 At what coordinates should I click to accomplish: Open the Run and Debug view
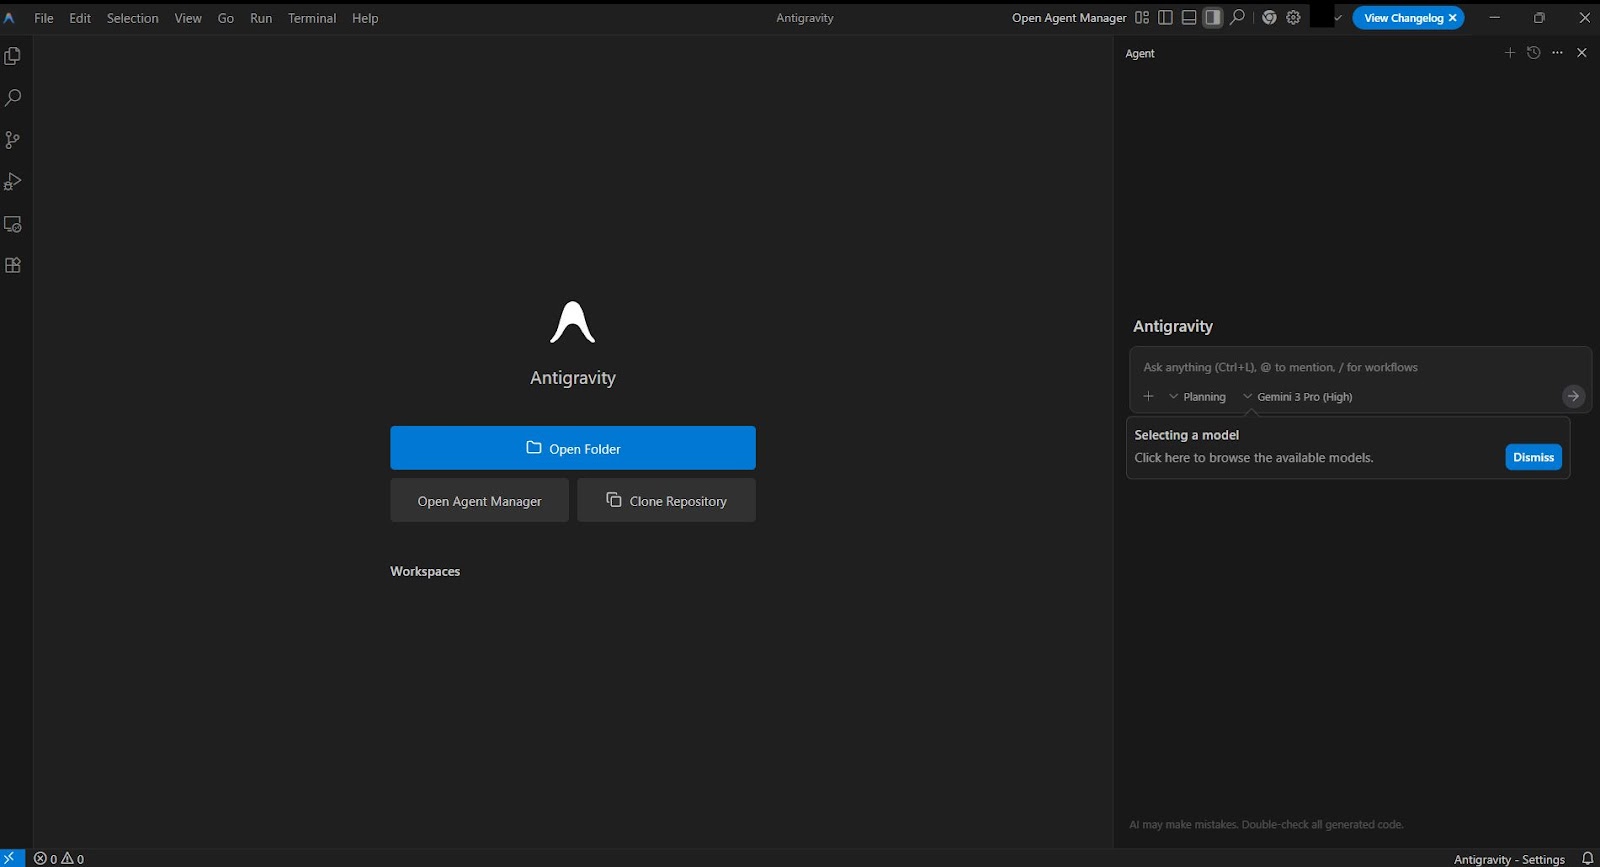click(x=13, y=182)
